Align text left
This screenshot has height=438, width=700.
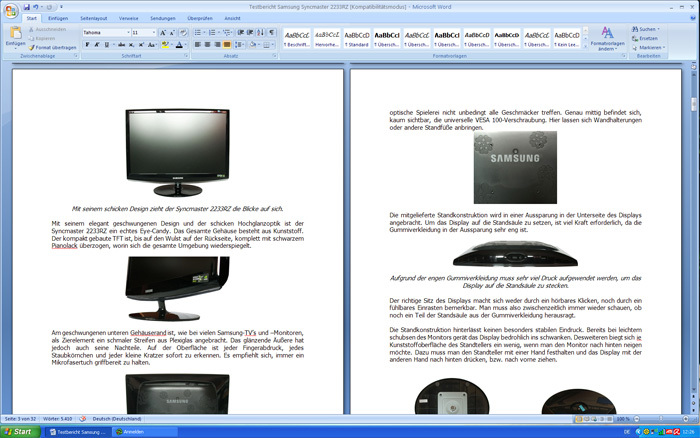pos(198,45)
